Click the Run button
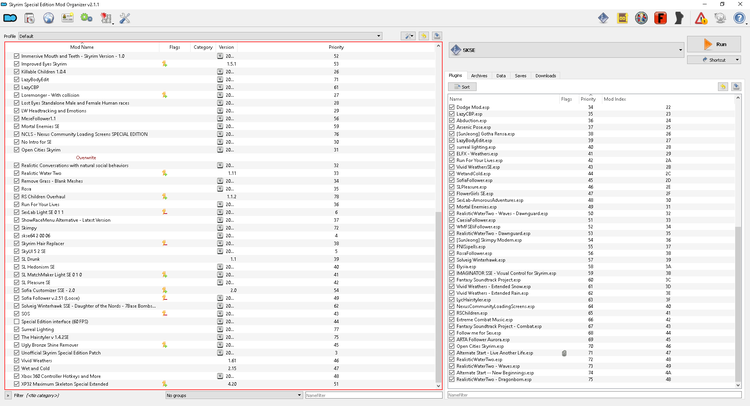 [x=714, y=44]
